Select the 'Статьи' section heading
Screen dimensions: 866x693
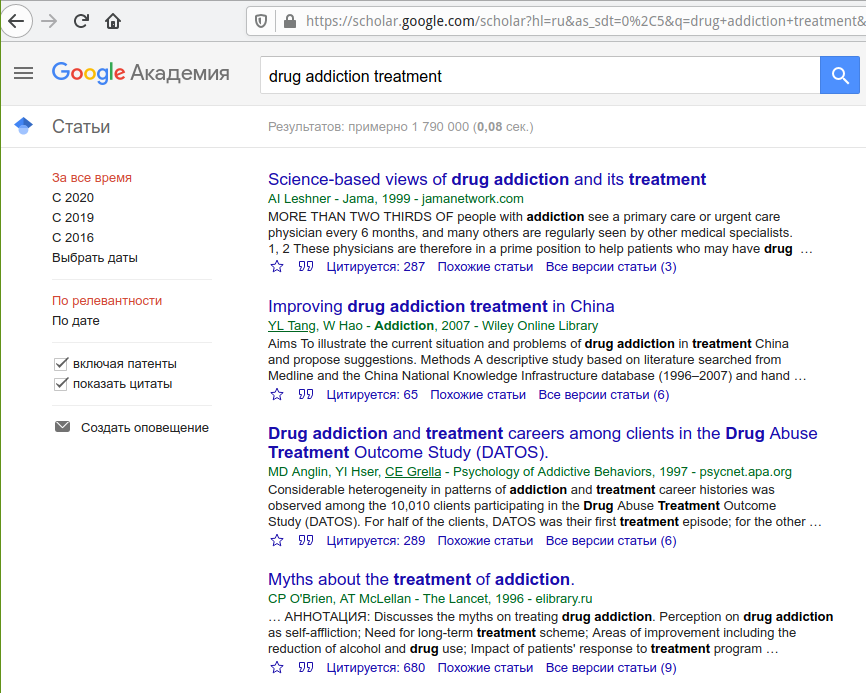pyautogui.click(x=81, y=126)
